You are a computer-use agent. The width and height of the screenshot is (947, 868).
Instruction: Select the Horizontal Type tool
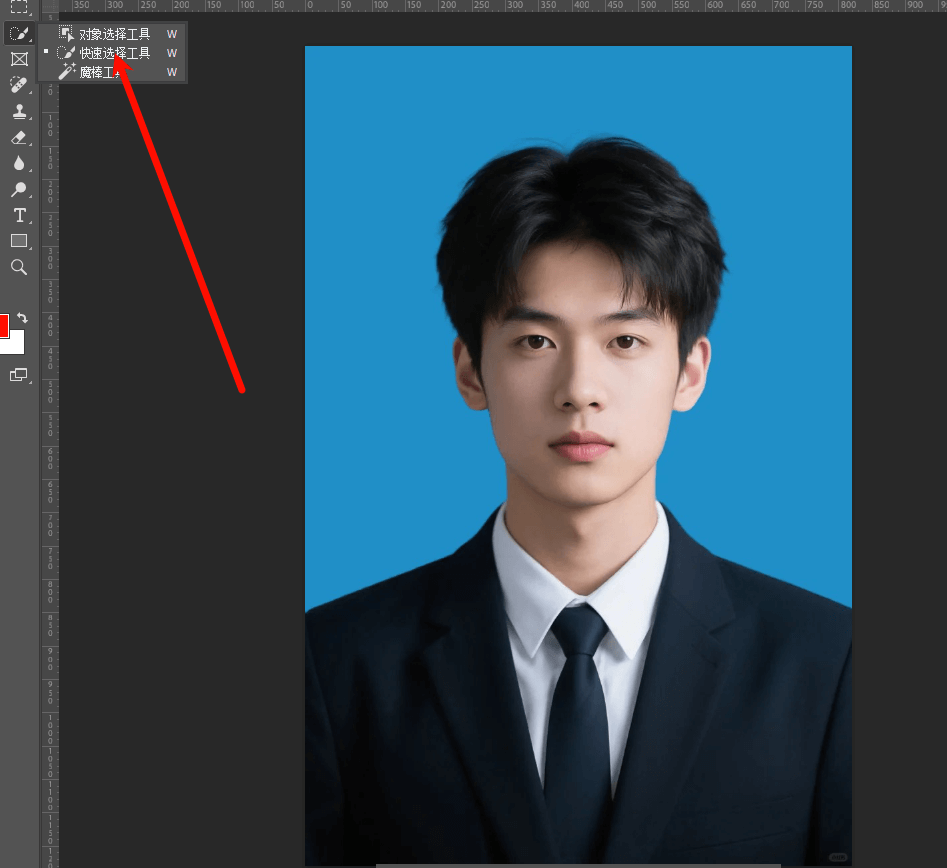[18, 215]
